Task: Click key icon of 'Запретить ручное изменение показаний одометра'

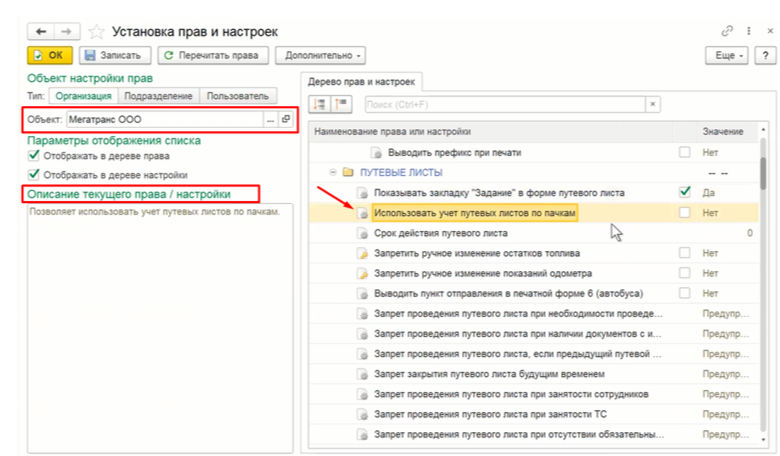Action: point(363,274)
